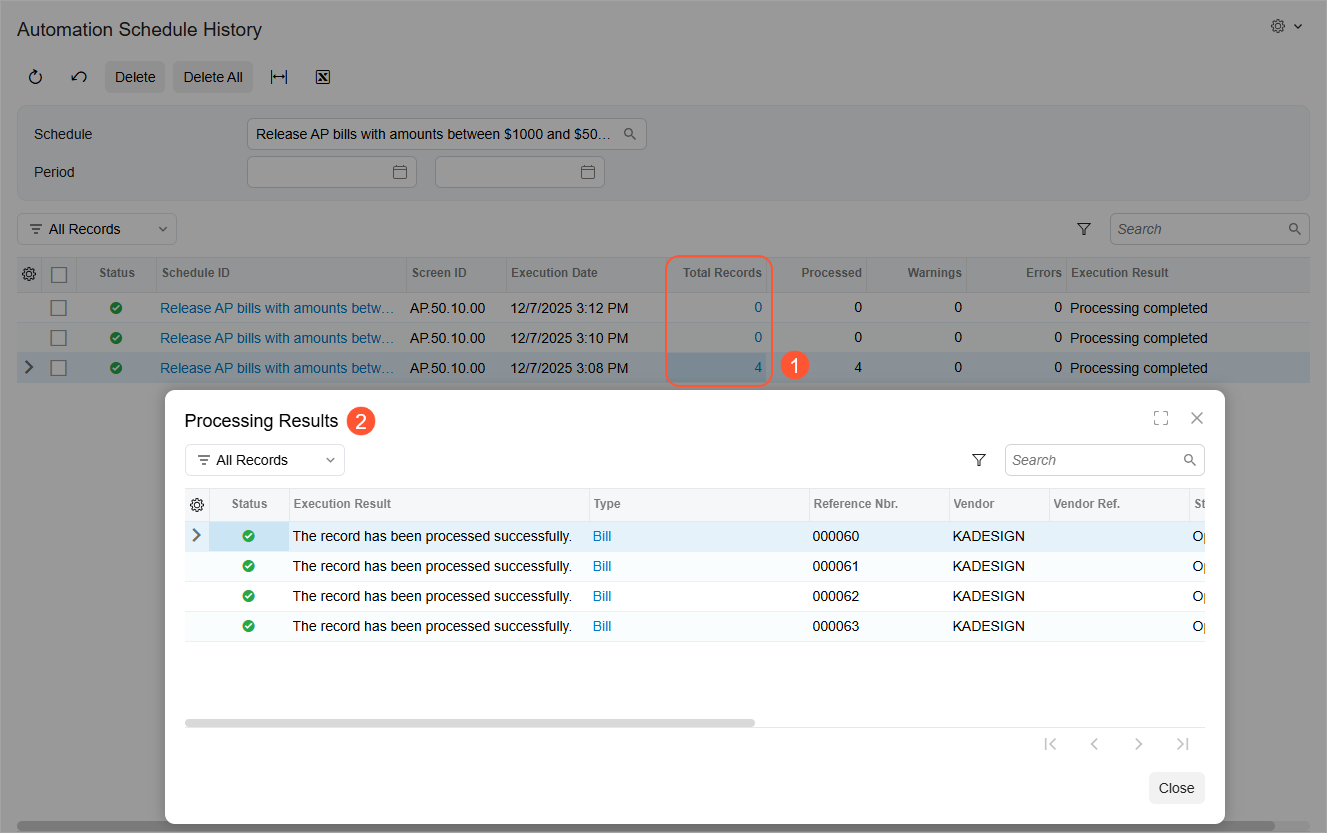Open the column configuration gear on main grid
Viewport: 1327px width, 833px height.
tap(29, 274)
